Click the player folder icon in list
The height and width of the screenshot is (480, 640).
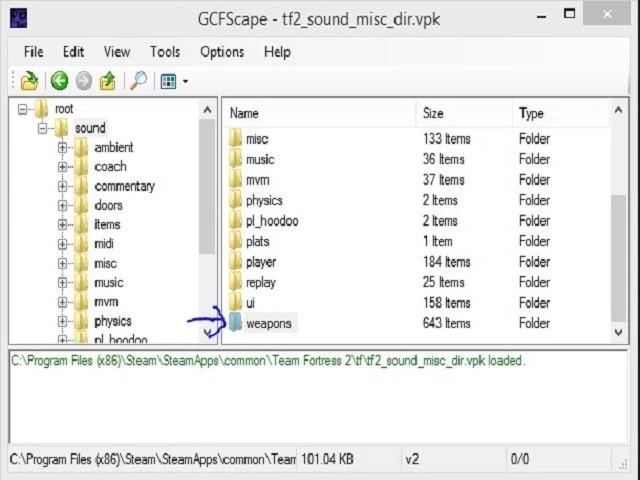[235, 262]
